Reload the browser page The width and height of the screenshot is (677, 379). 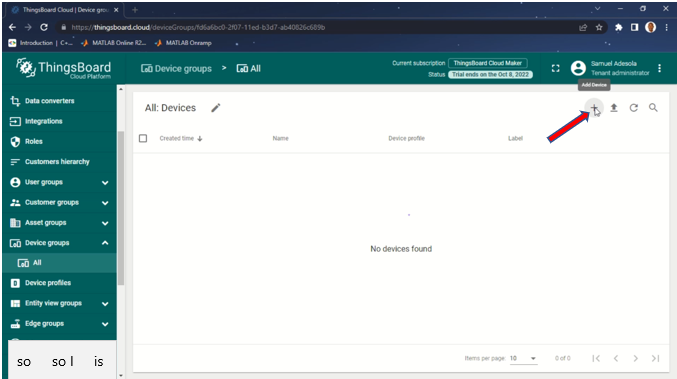click(44, 27)
